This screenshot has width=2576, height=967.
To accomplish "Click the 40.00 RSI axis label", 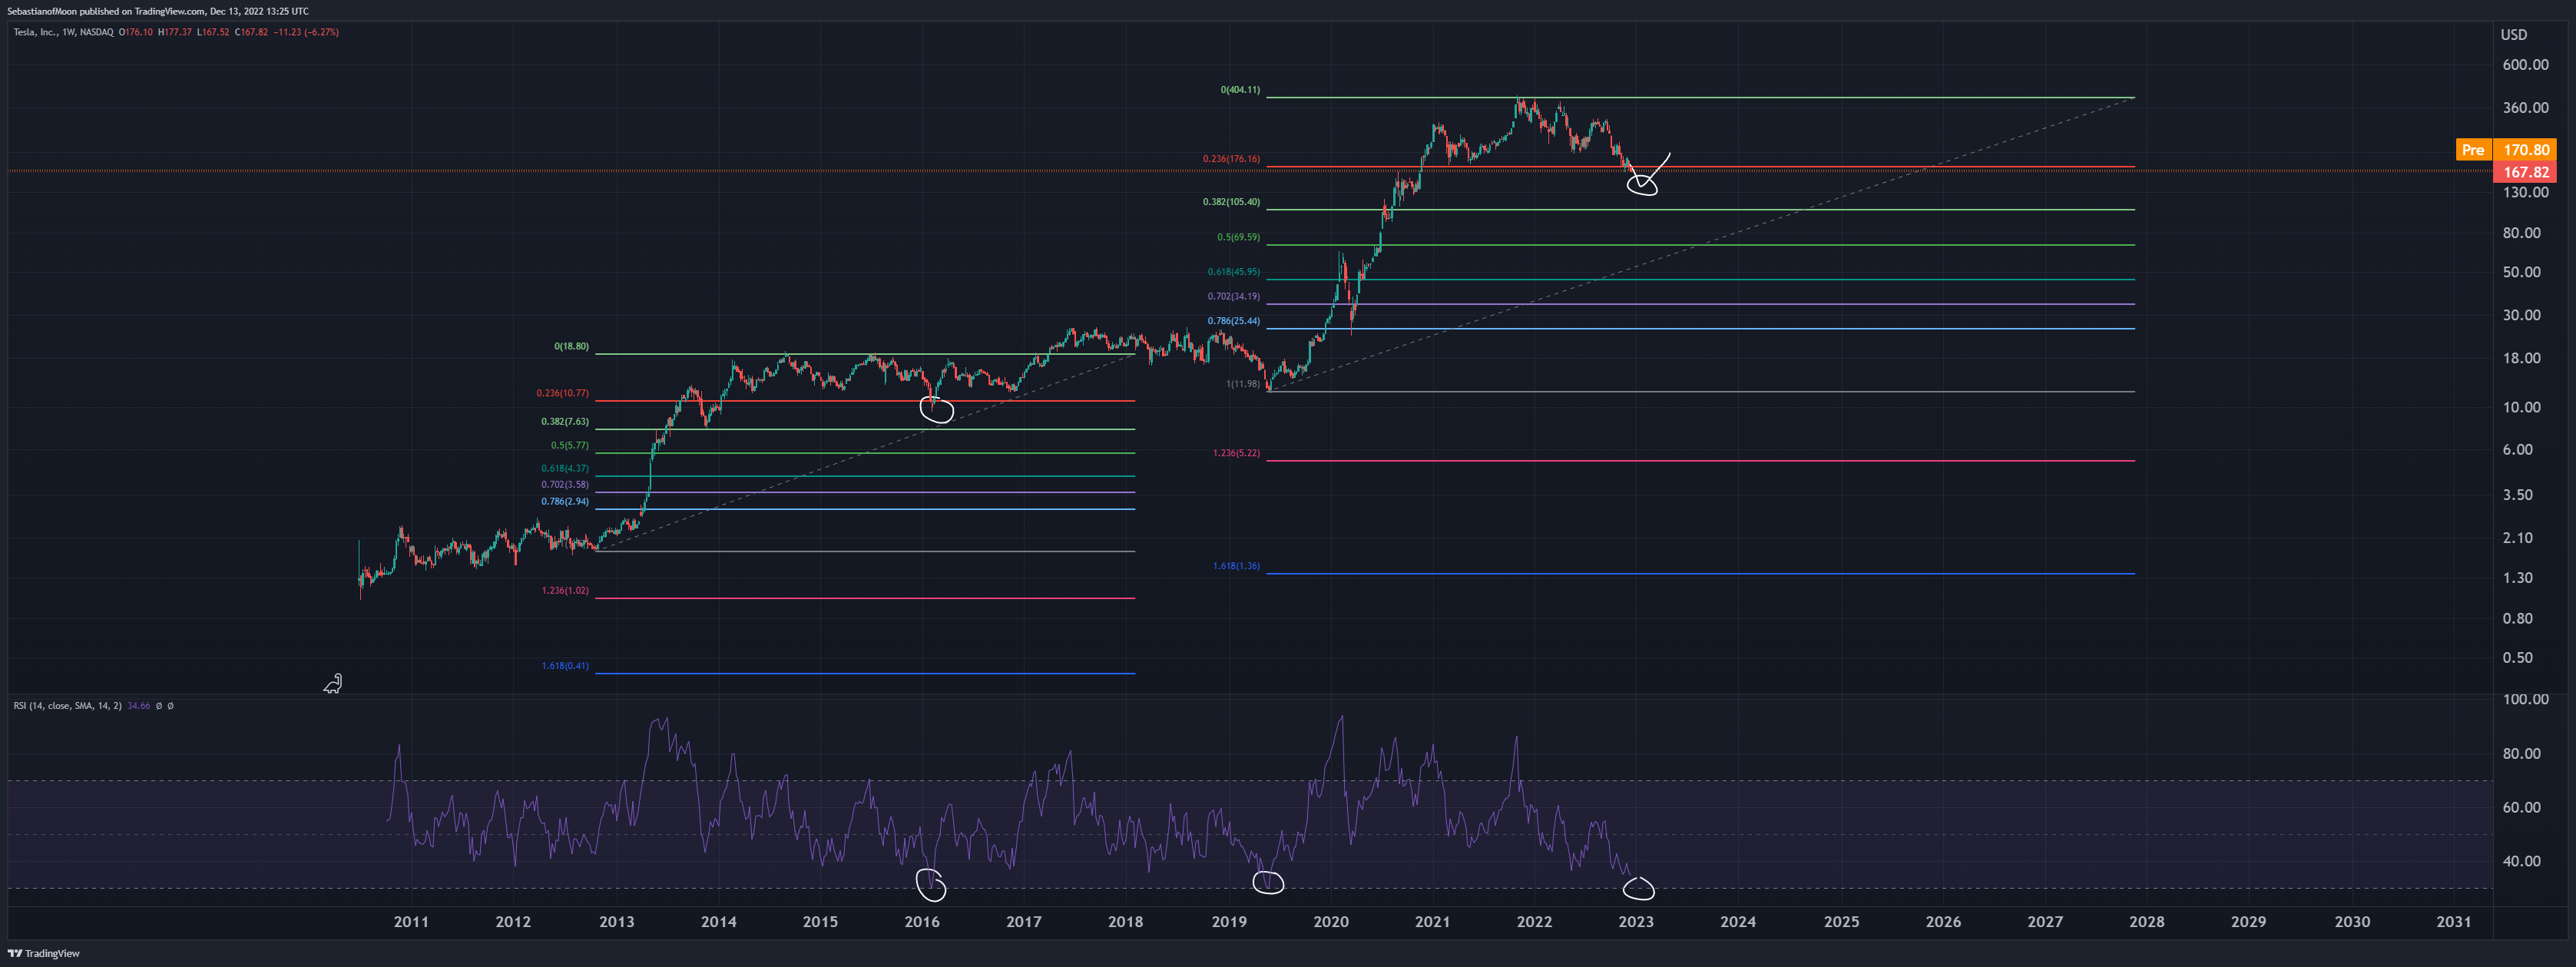I will [x=2521, y=861].
